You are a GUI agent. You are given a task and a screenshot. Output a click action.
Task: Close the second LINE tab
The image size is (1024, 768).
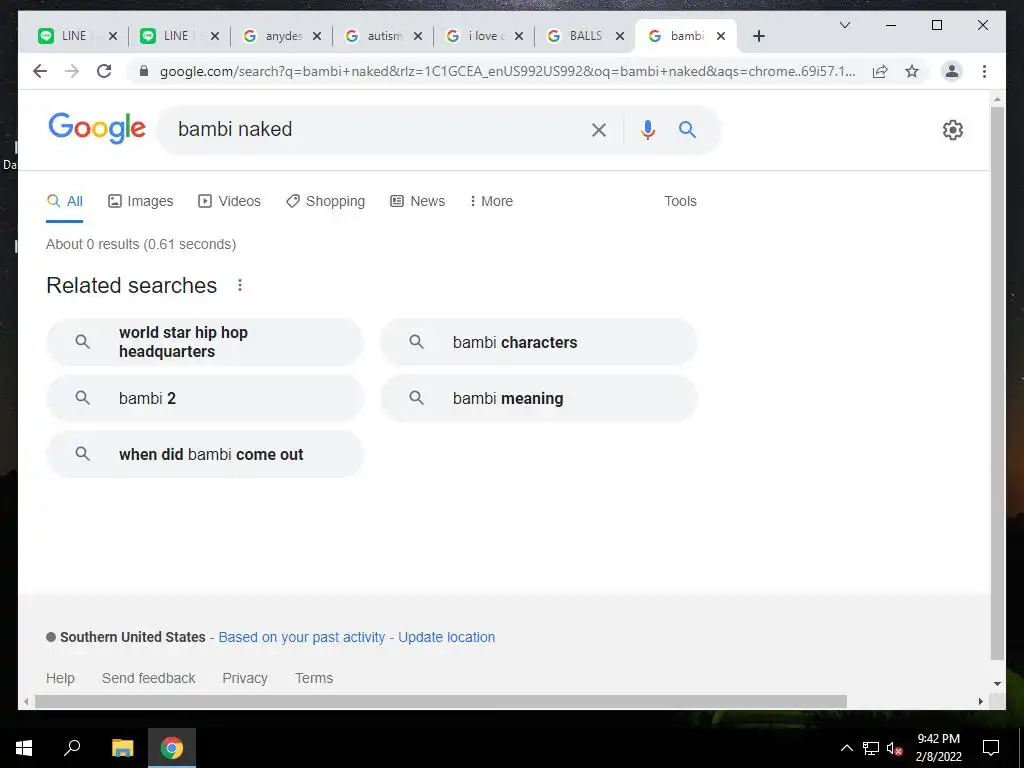215,36
